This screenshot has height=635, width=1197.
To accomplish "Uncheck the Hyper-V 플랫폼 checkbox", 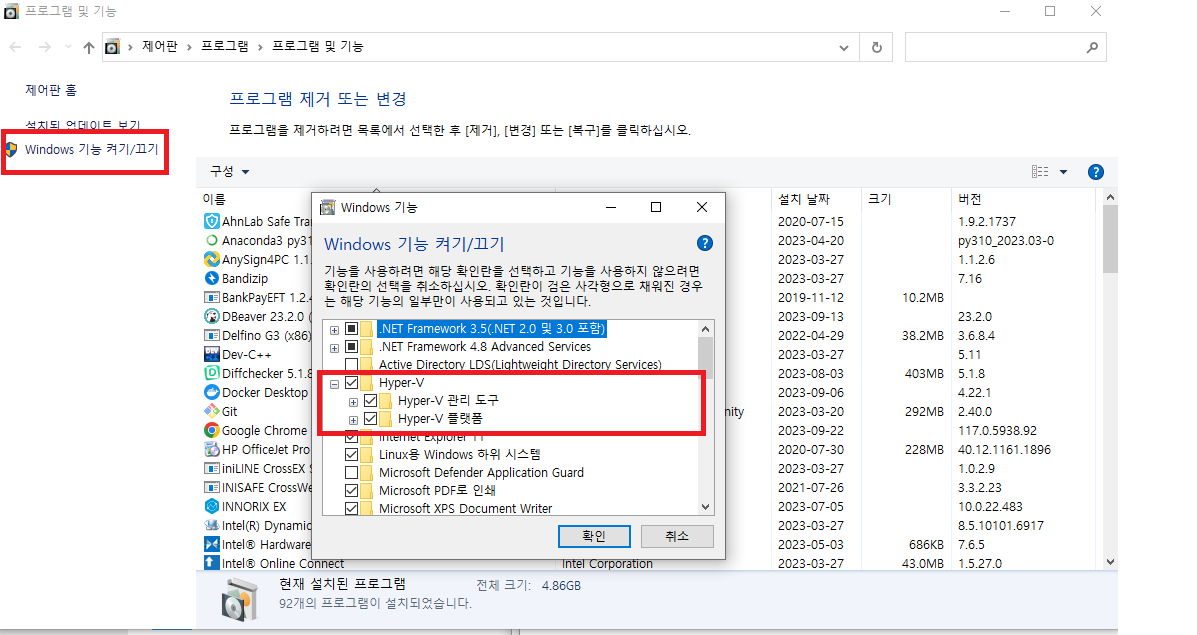I will tap(370, 419).
